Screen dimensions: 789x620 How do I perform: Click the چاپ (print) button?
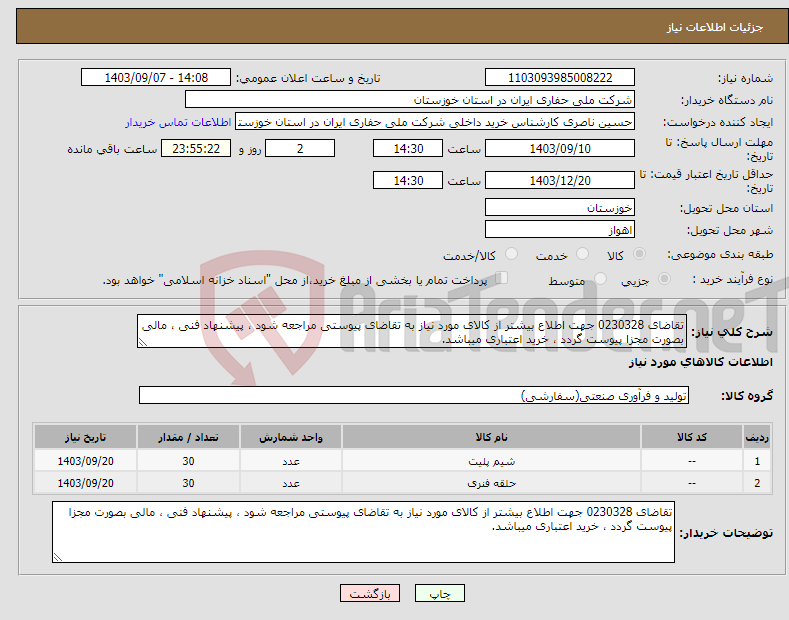coord(439,593)
